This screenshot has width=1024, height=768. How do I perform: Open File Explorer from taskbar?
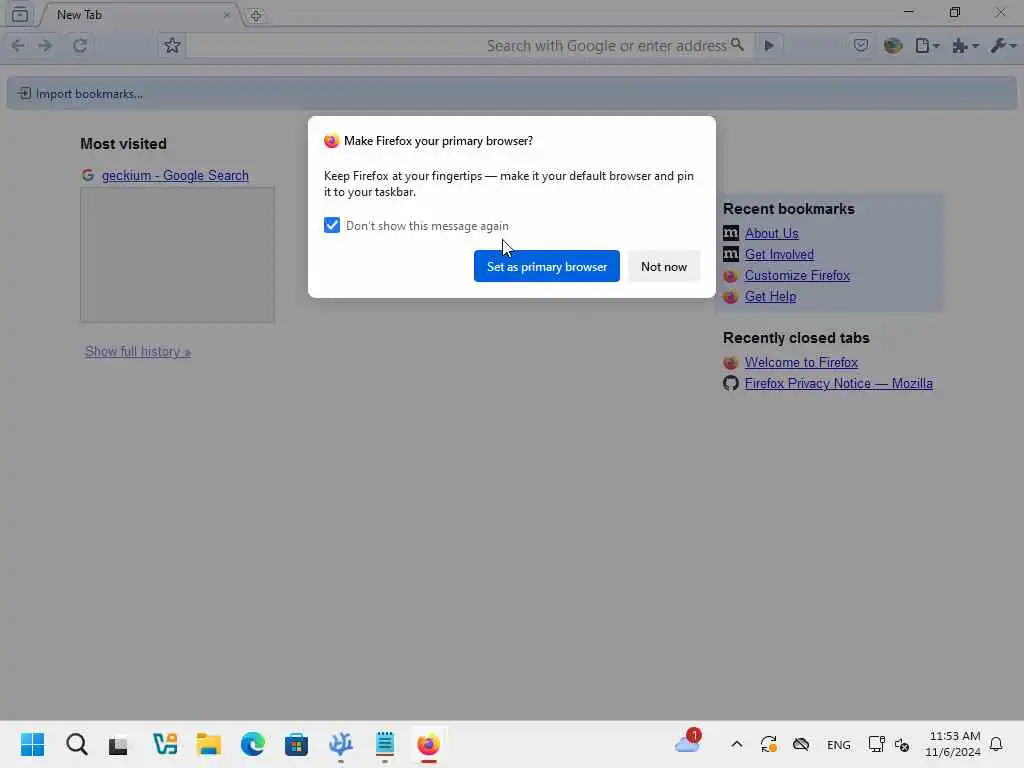[208, 744]
